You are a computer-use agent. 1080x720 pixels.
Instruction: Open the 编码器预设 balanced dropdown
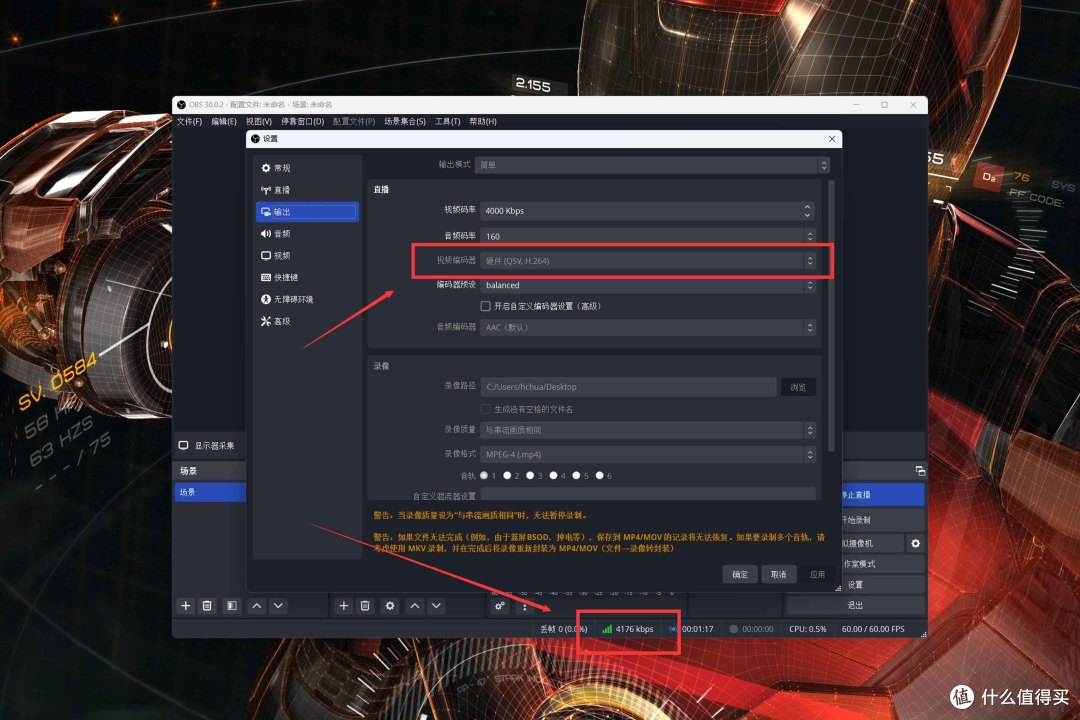648,285
